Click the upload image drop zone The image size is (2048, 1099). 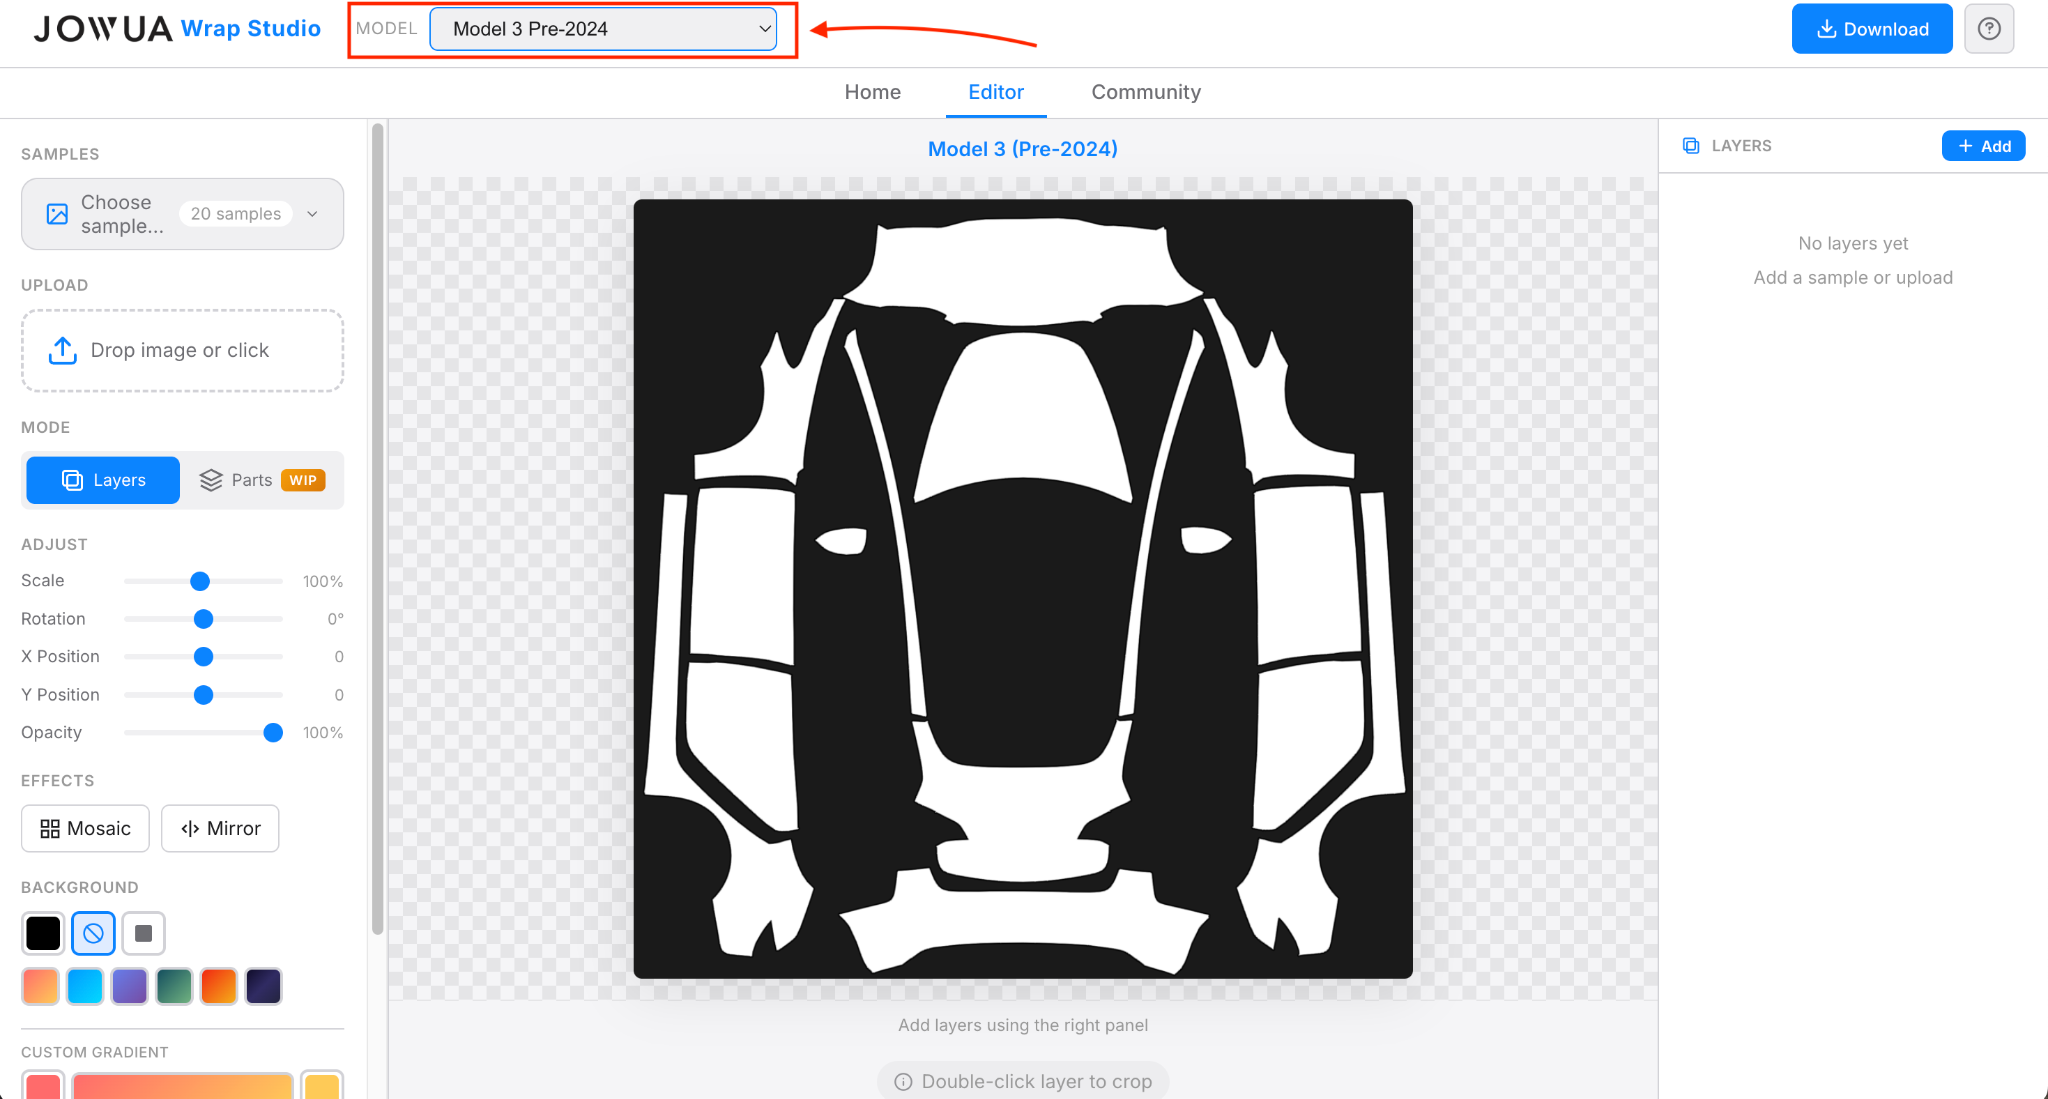pos(182,351)
